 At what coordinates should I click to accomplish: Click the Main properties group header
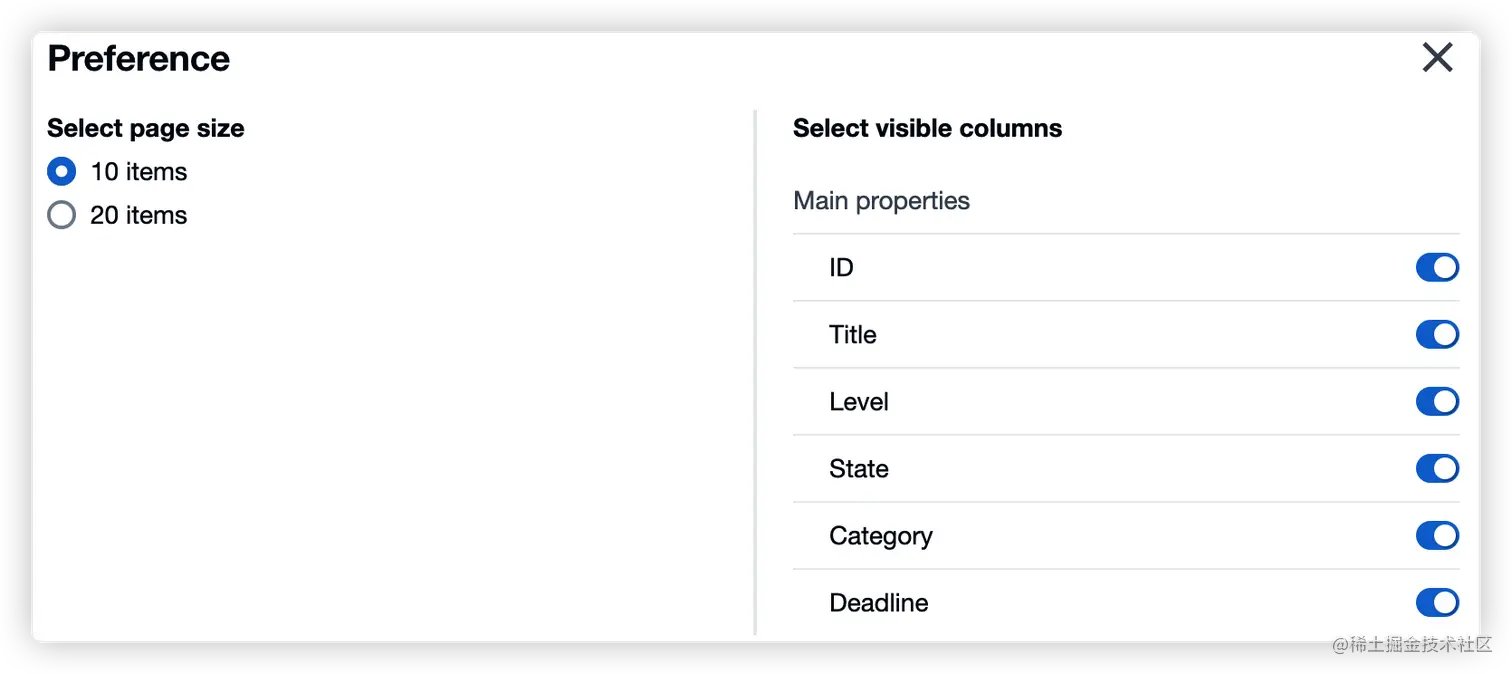881,201
